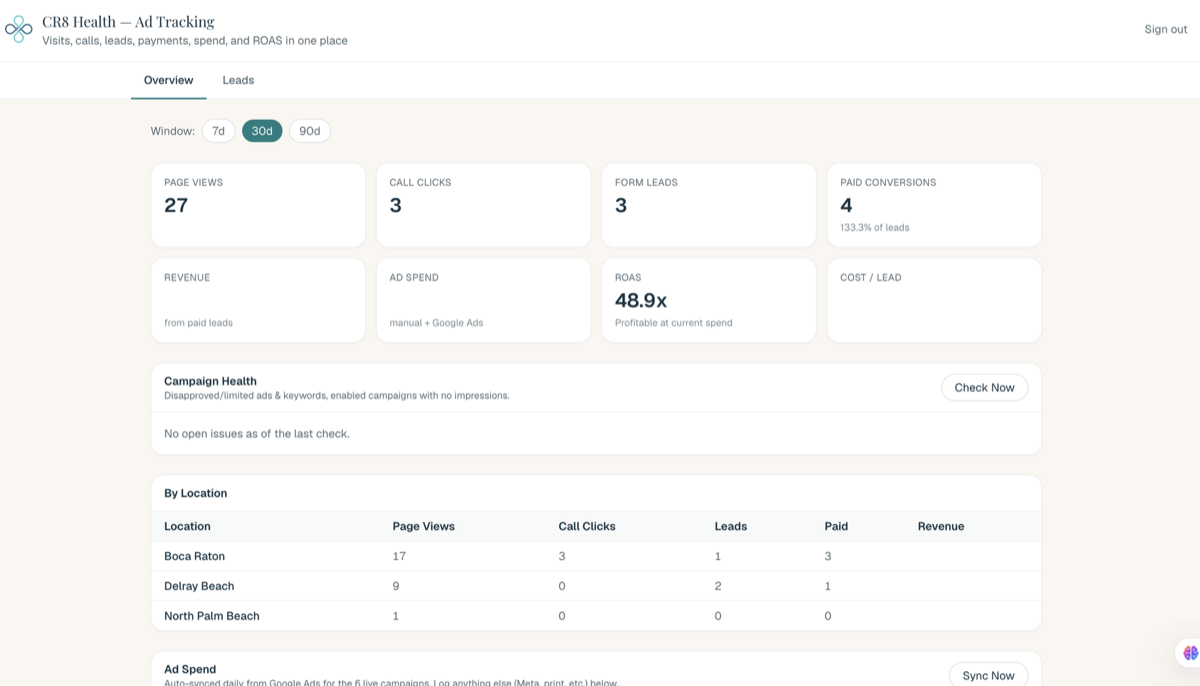Click the Campaign Health heading
This screenshot has width=1200, height=686.
pyautogui.click(x=210, y=381)
